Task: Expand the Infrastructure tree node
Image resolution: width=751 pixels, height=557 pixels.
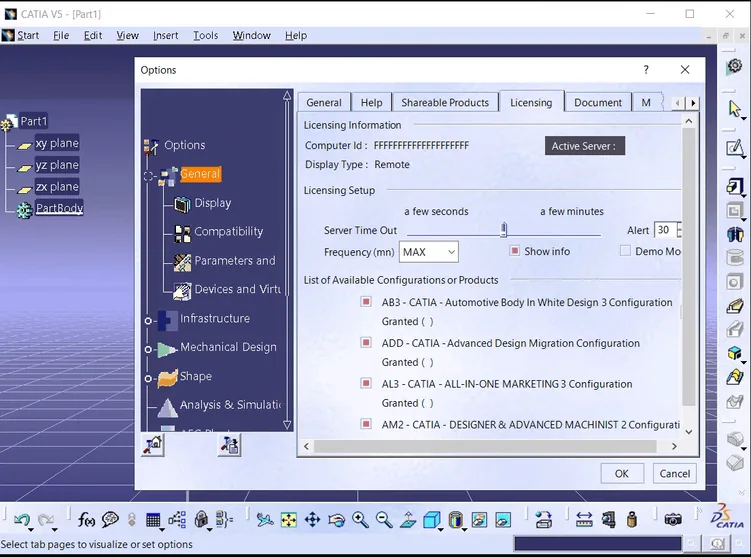Action: click(x=148, y=320)
